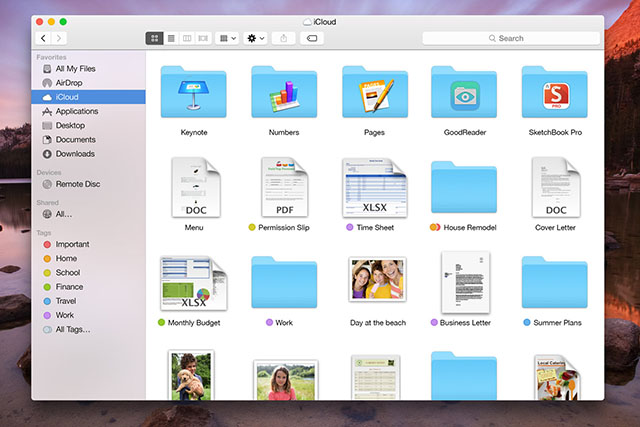
Task: Switch to column view mode
Action: 186,38
